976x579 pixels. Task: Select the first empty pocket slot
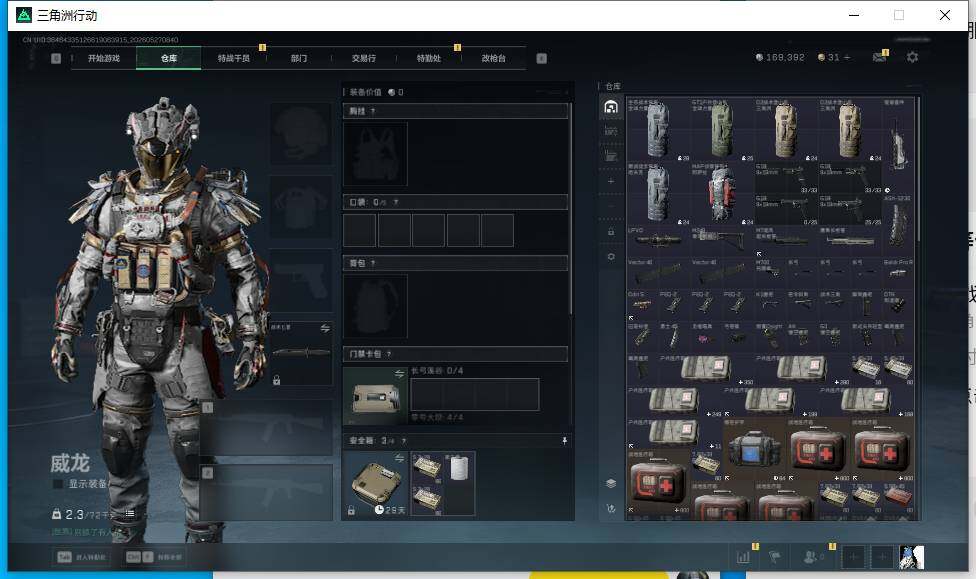360,230
